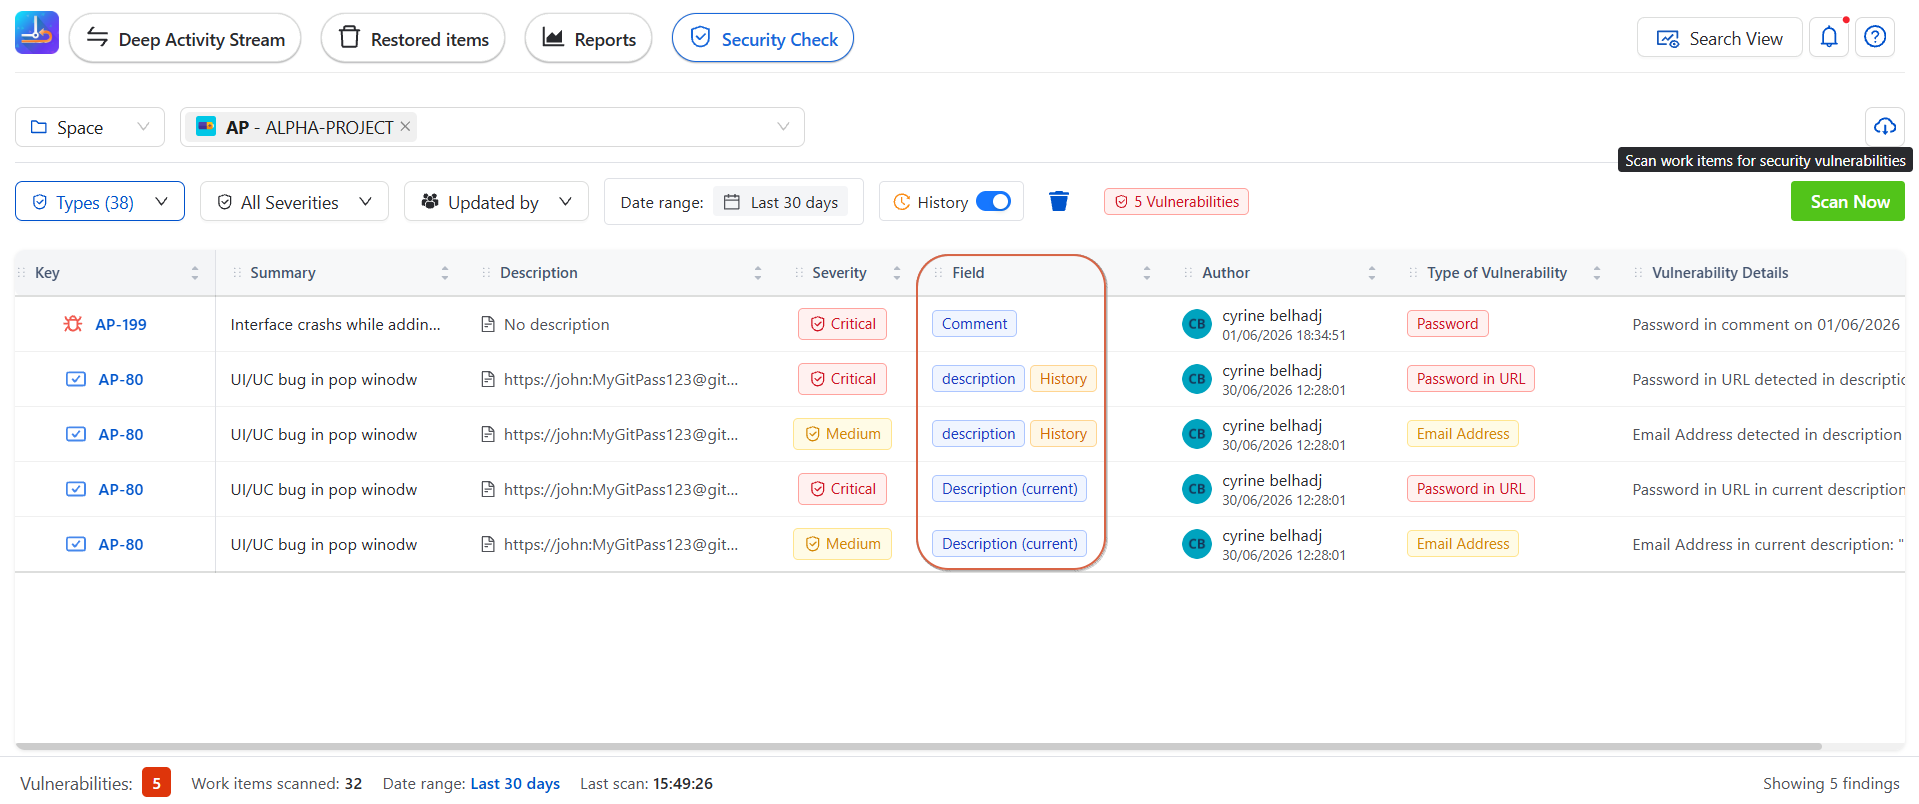
Task: Open the help question mark icon
Action: [1875, 38]
